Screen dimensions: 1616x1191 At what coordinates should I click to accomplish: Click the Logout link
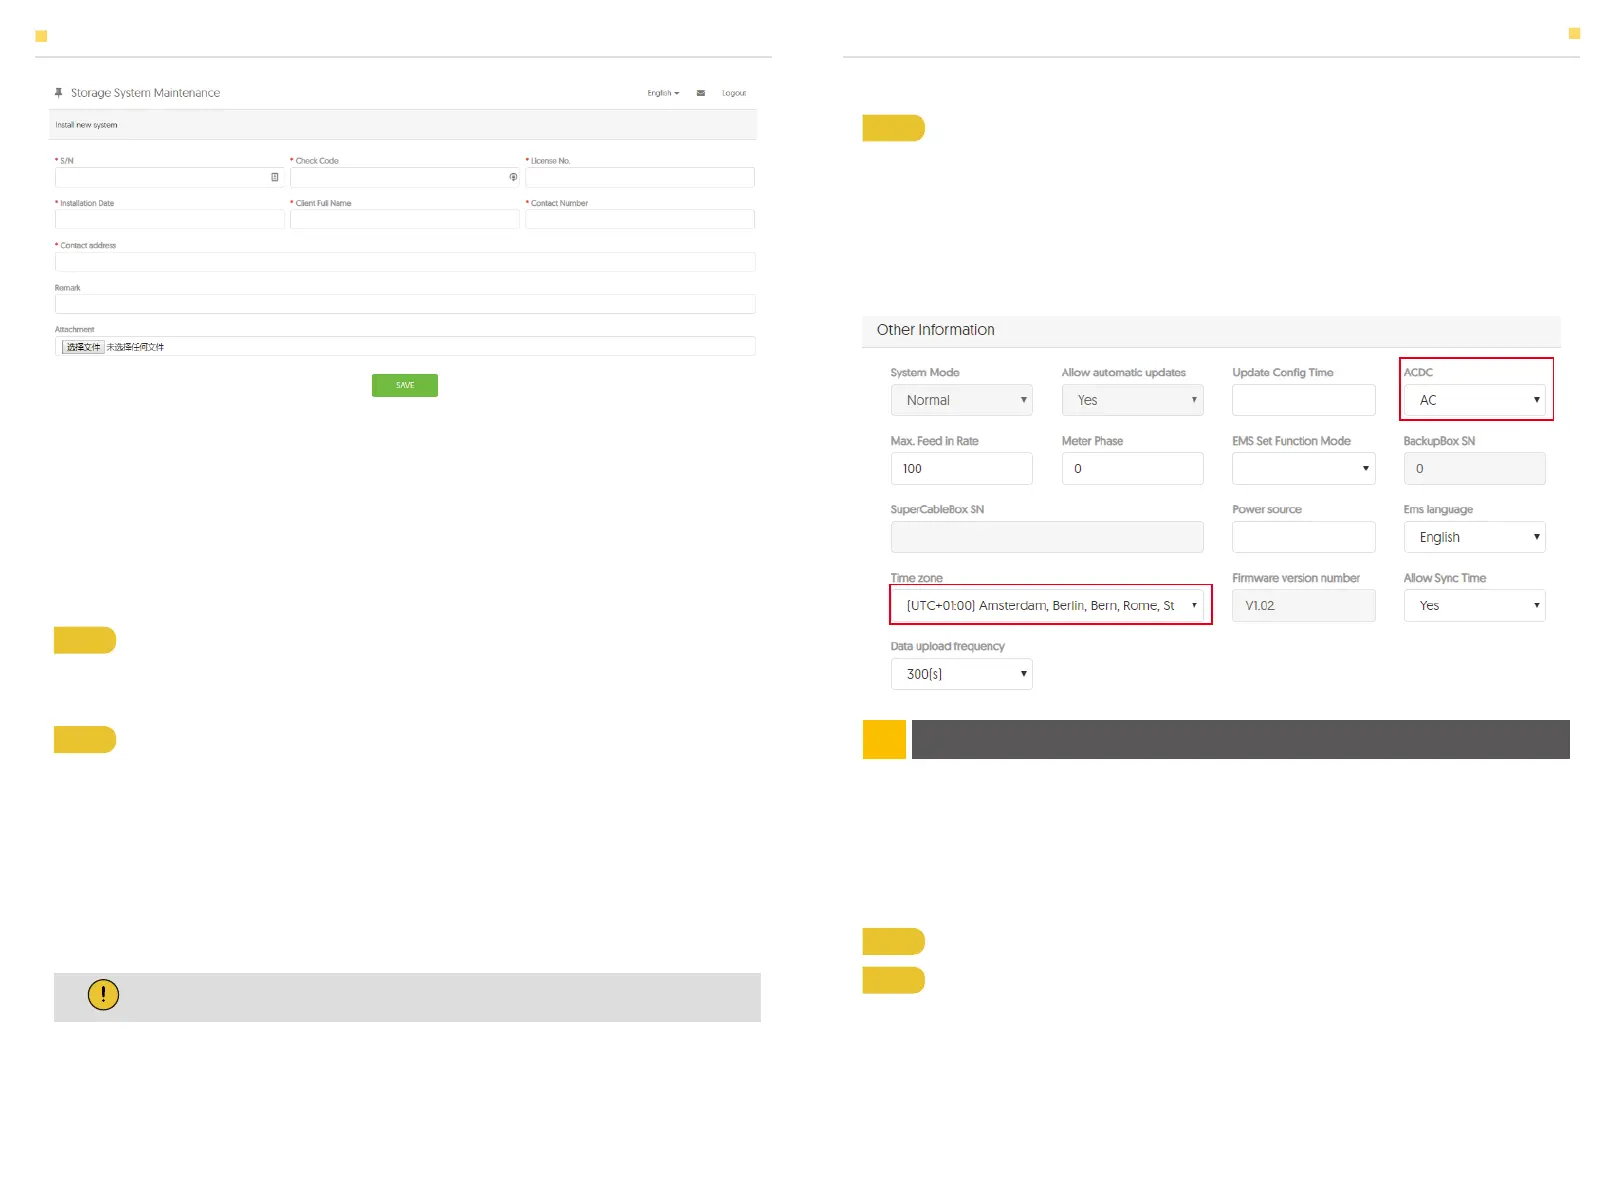734,93
